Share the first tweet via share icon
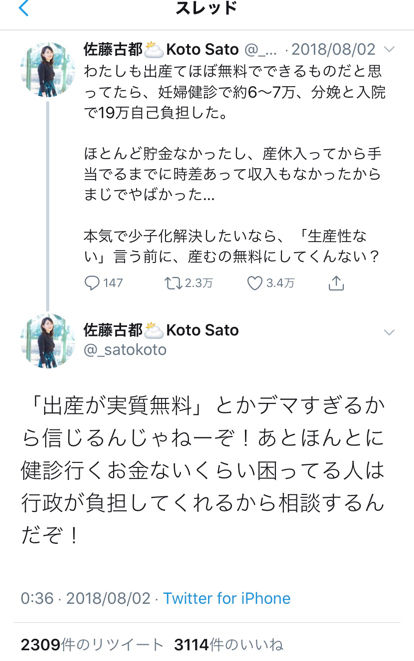 pyautogui.click(x=336, y=283)
